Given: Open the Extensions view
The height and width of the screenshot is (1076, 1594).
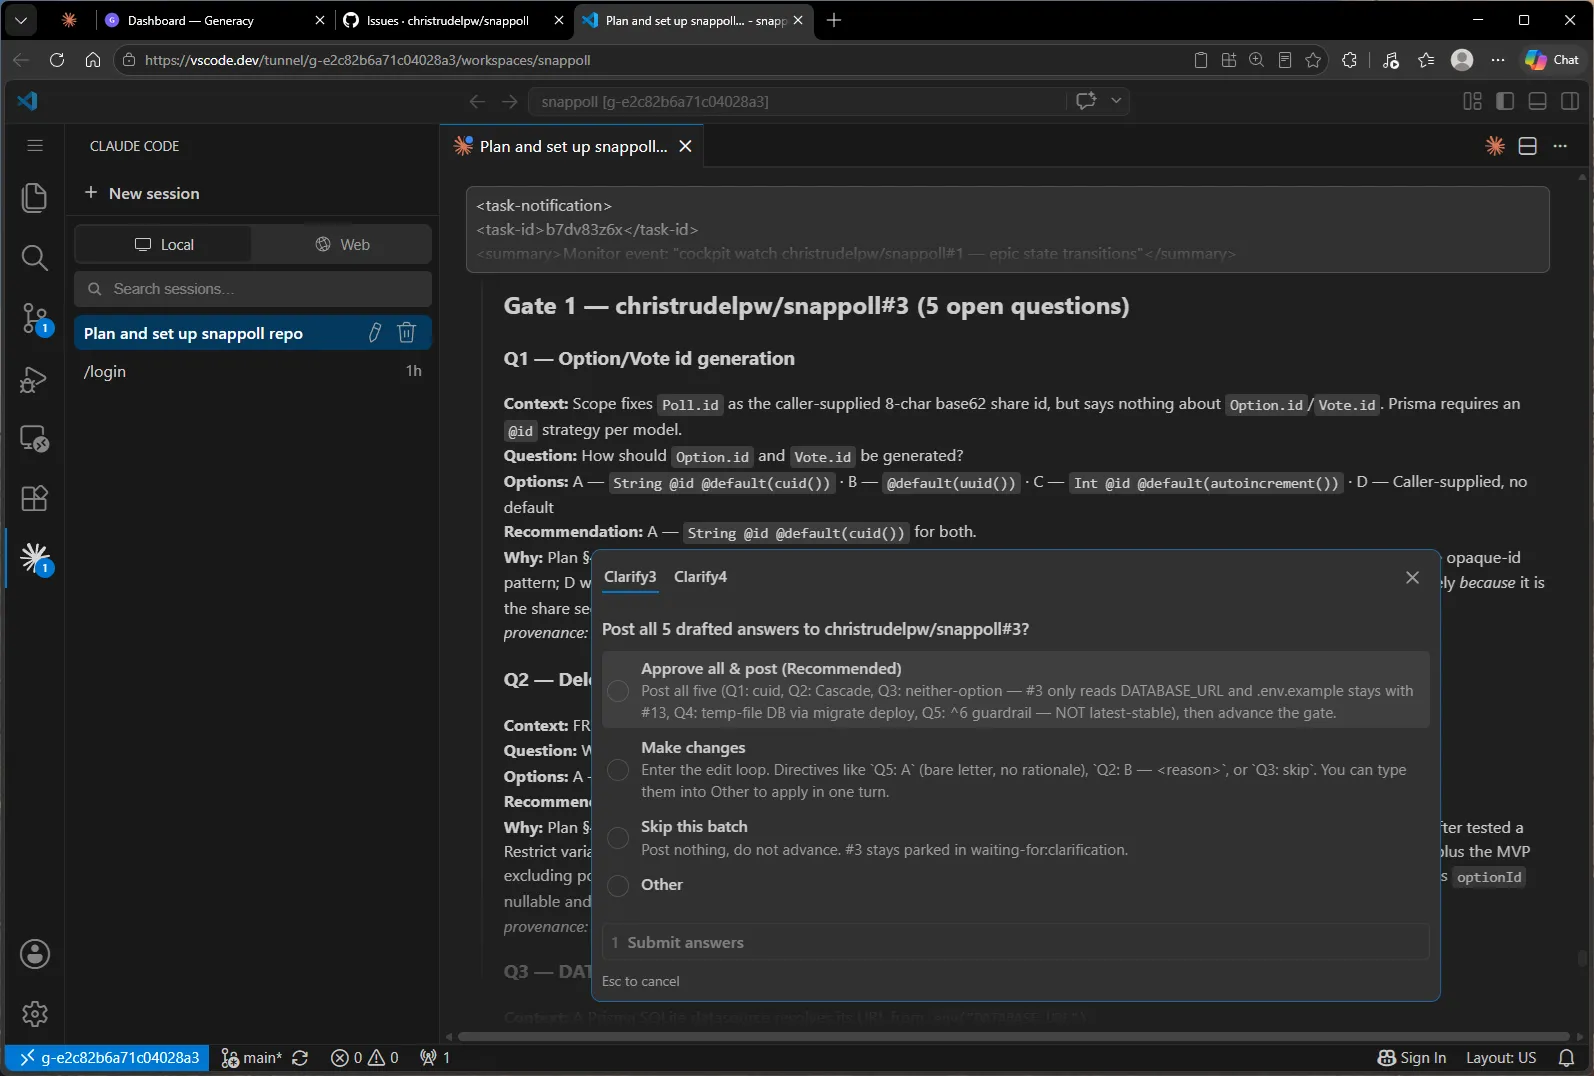Looking at the screenshot, I should (34, 498).
